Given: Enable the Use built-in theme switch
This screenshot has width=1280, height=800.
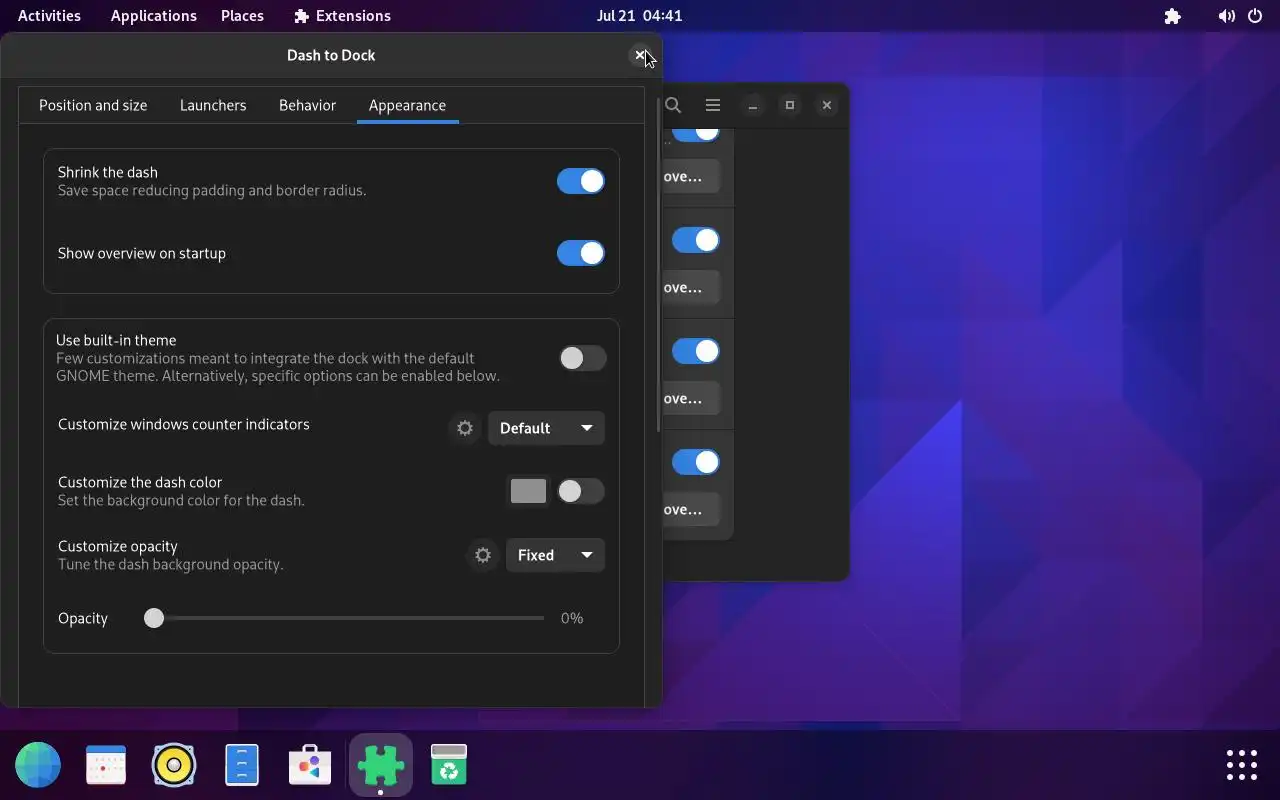Looking at the screenshot, I should click(582, 358).
